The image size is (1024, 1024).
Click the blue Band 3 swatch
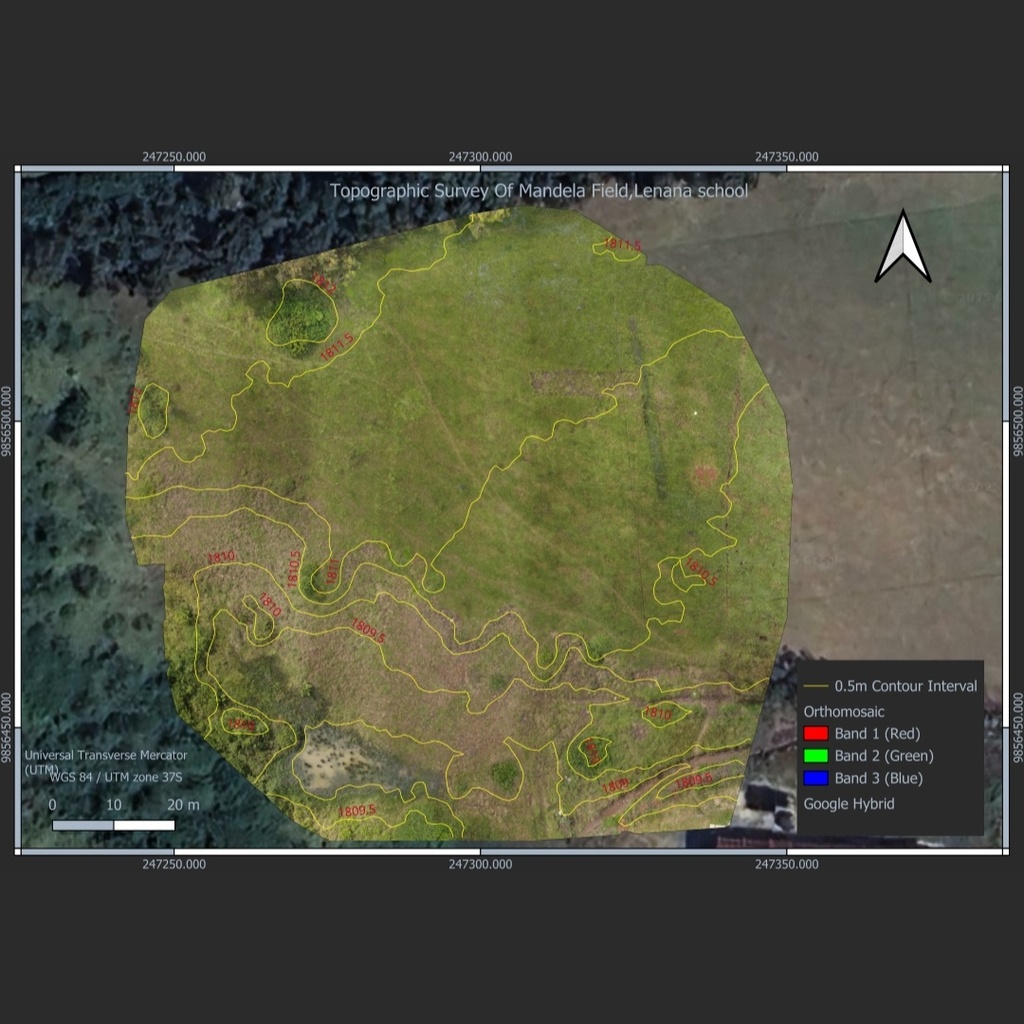[x=816, y=778]
